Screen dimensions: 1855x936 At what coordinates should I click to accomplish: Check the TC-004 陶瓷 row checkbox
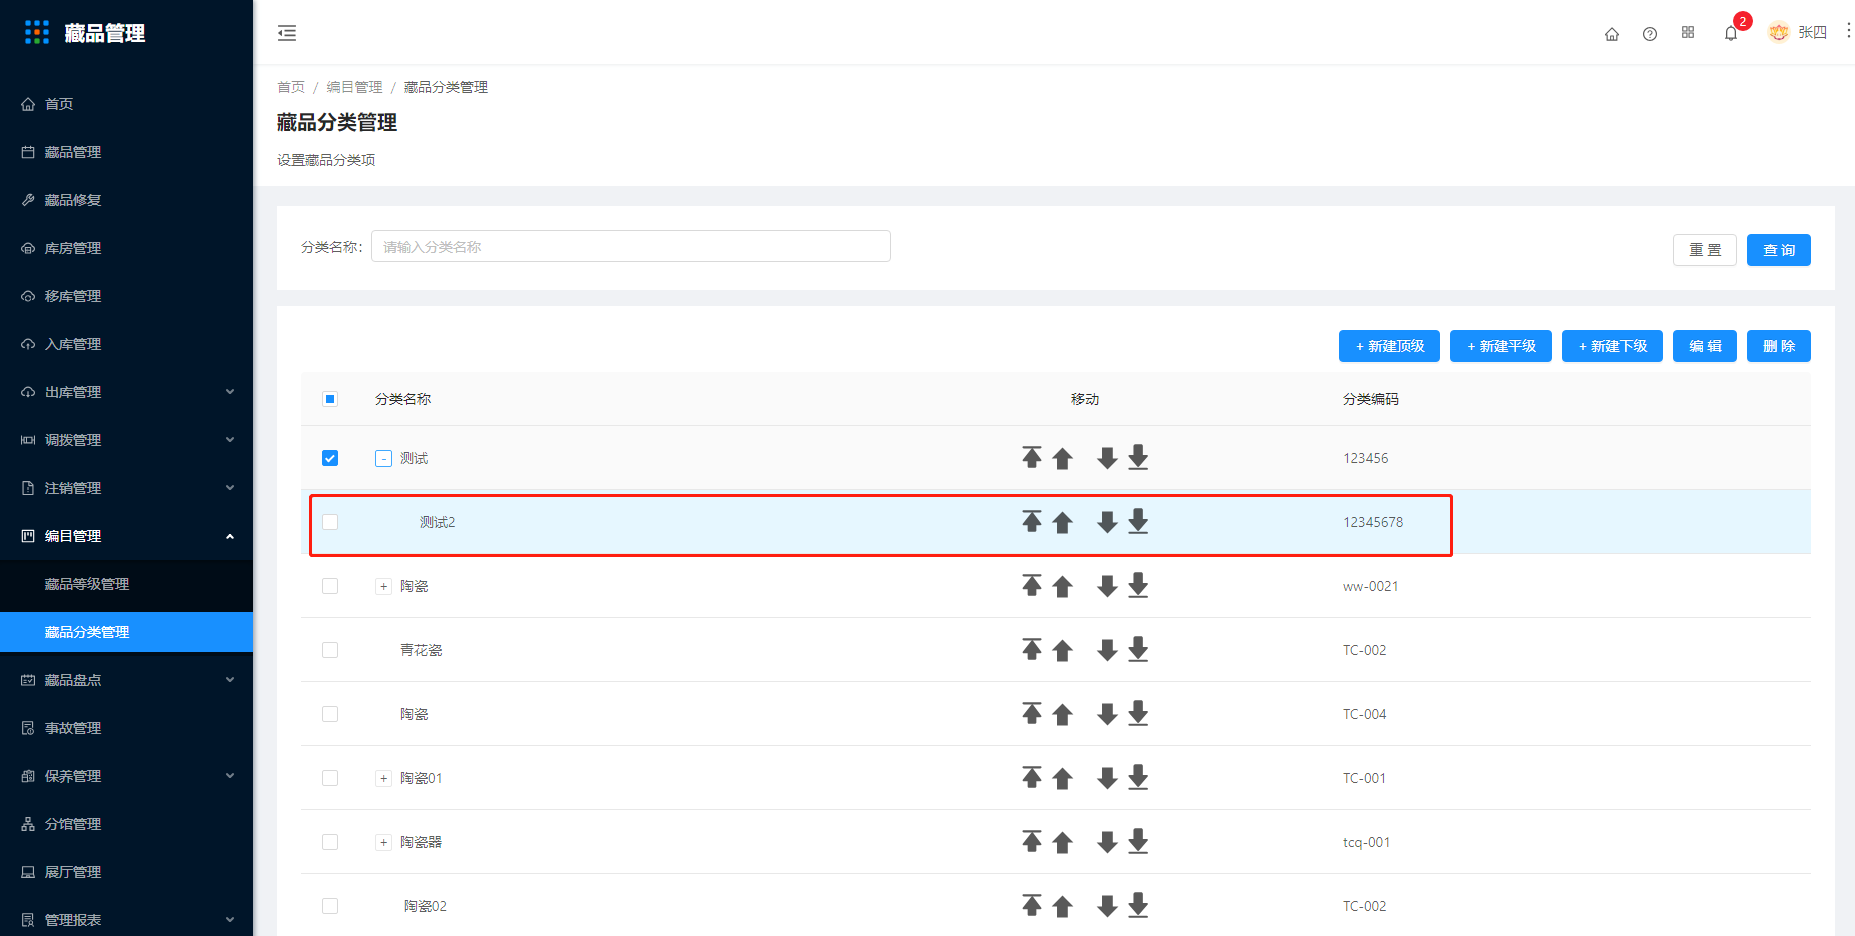click(x=330, y=714)
